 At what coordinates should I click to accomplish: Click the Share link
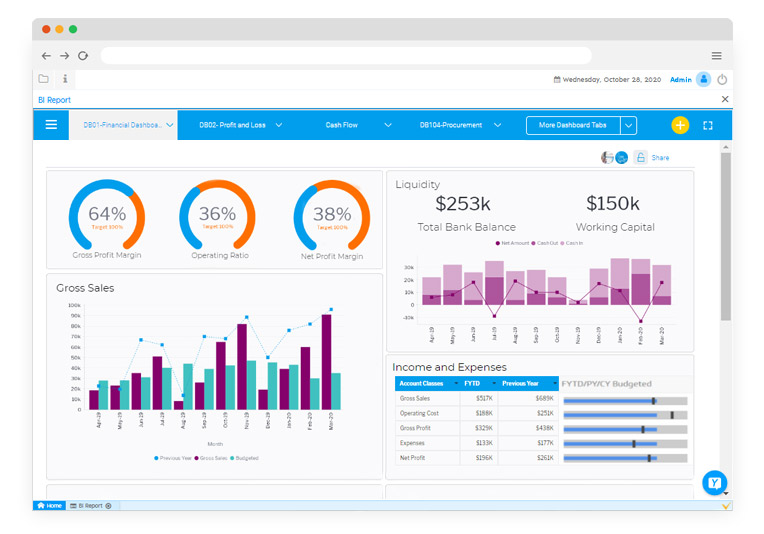[x=660, y=158]
